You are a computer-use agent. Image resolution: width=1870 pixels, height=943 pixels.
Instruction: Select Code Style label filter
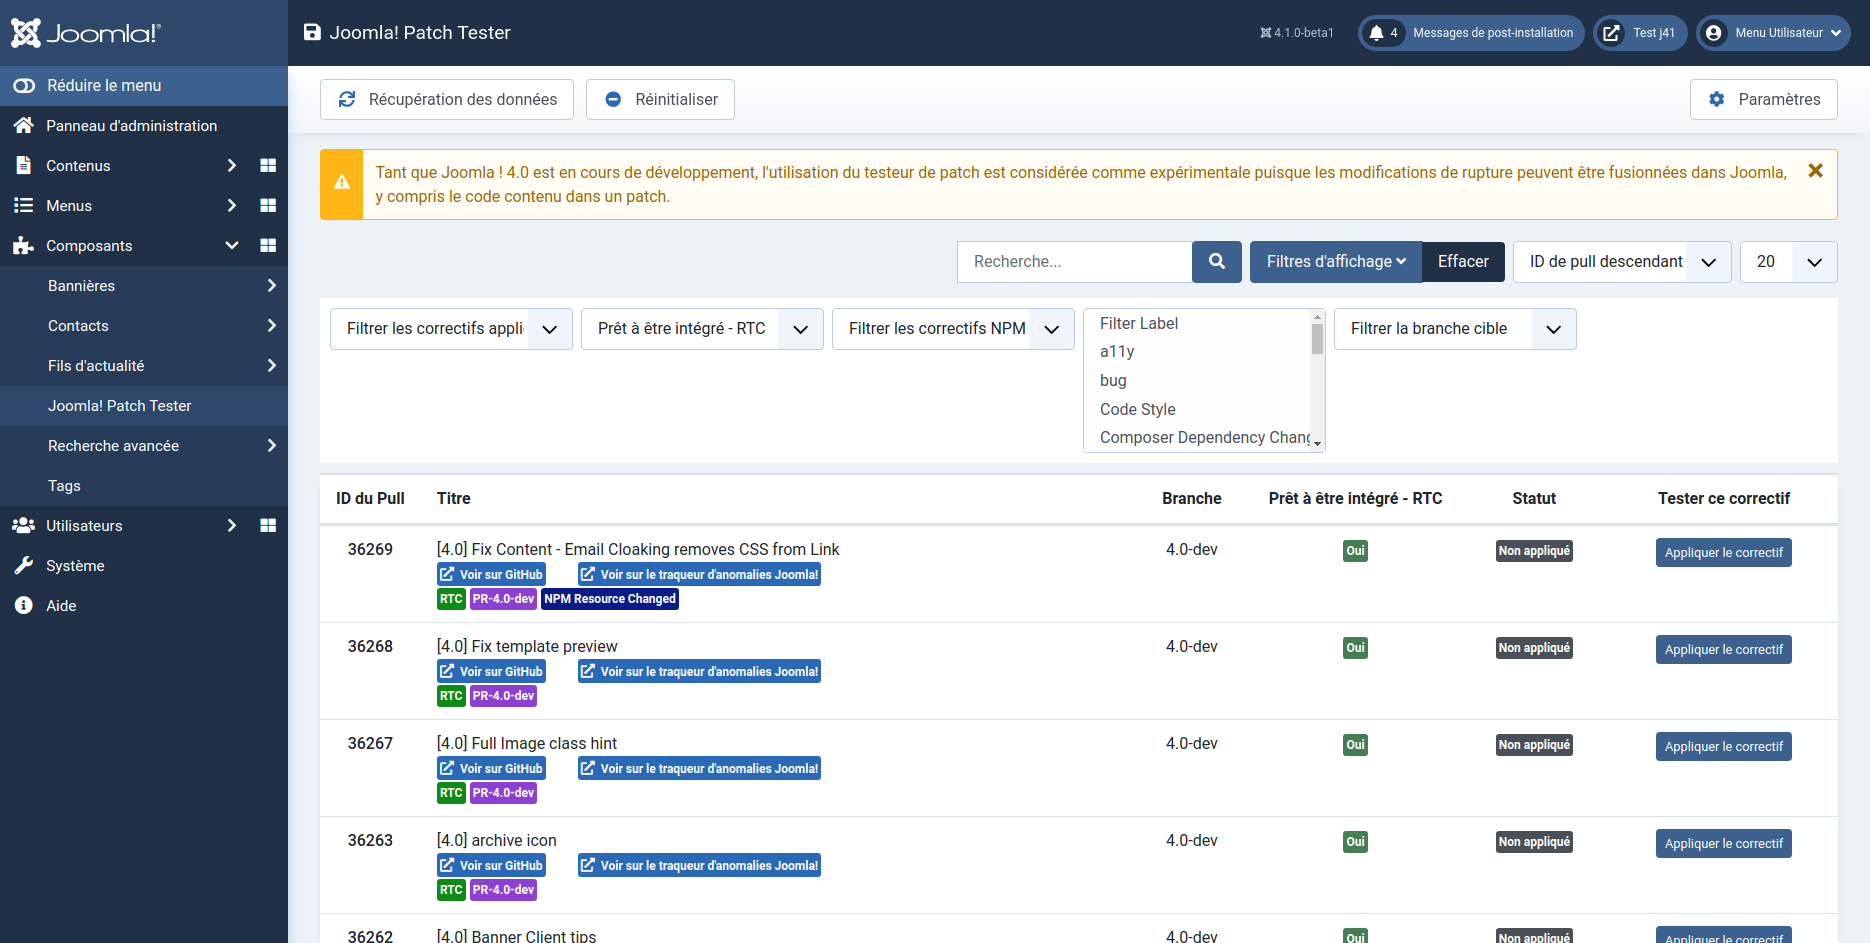[x=1197, y=410]
